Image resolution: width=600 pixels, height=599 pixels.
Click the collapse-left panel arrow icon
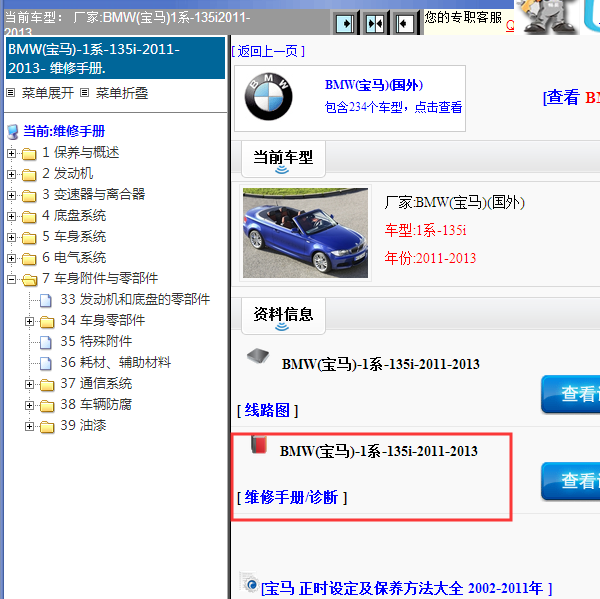click(x=404, y=24)
